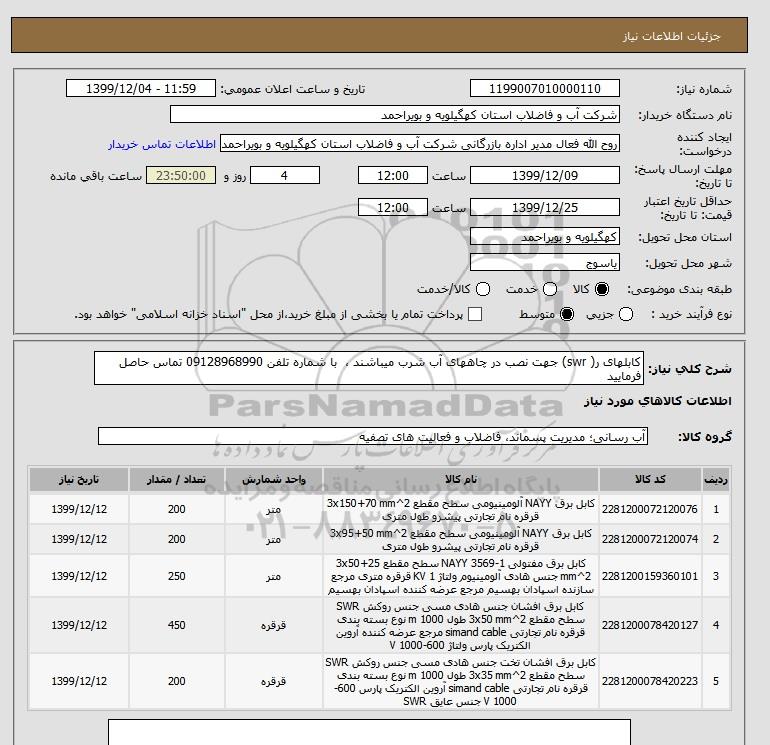Select the کالا/خدمت radio button
770x745 pixels.
(483, 289)
